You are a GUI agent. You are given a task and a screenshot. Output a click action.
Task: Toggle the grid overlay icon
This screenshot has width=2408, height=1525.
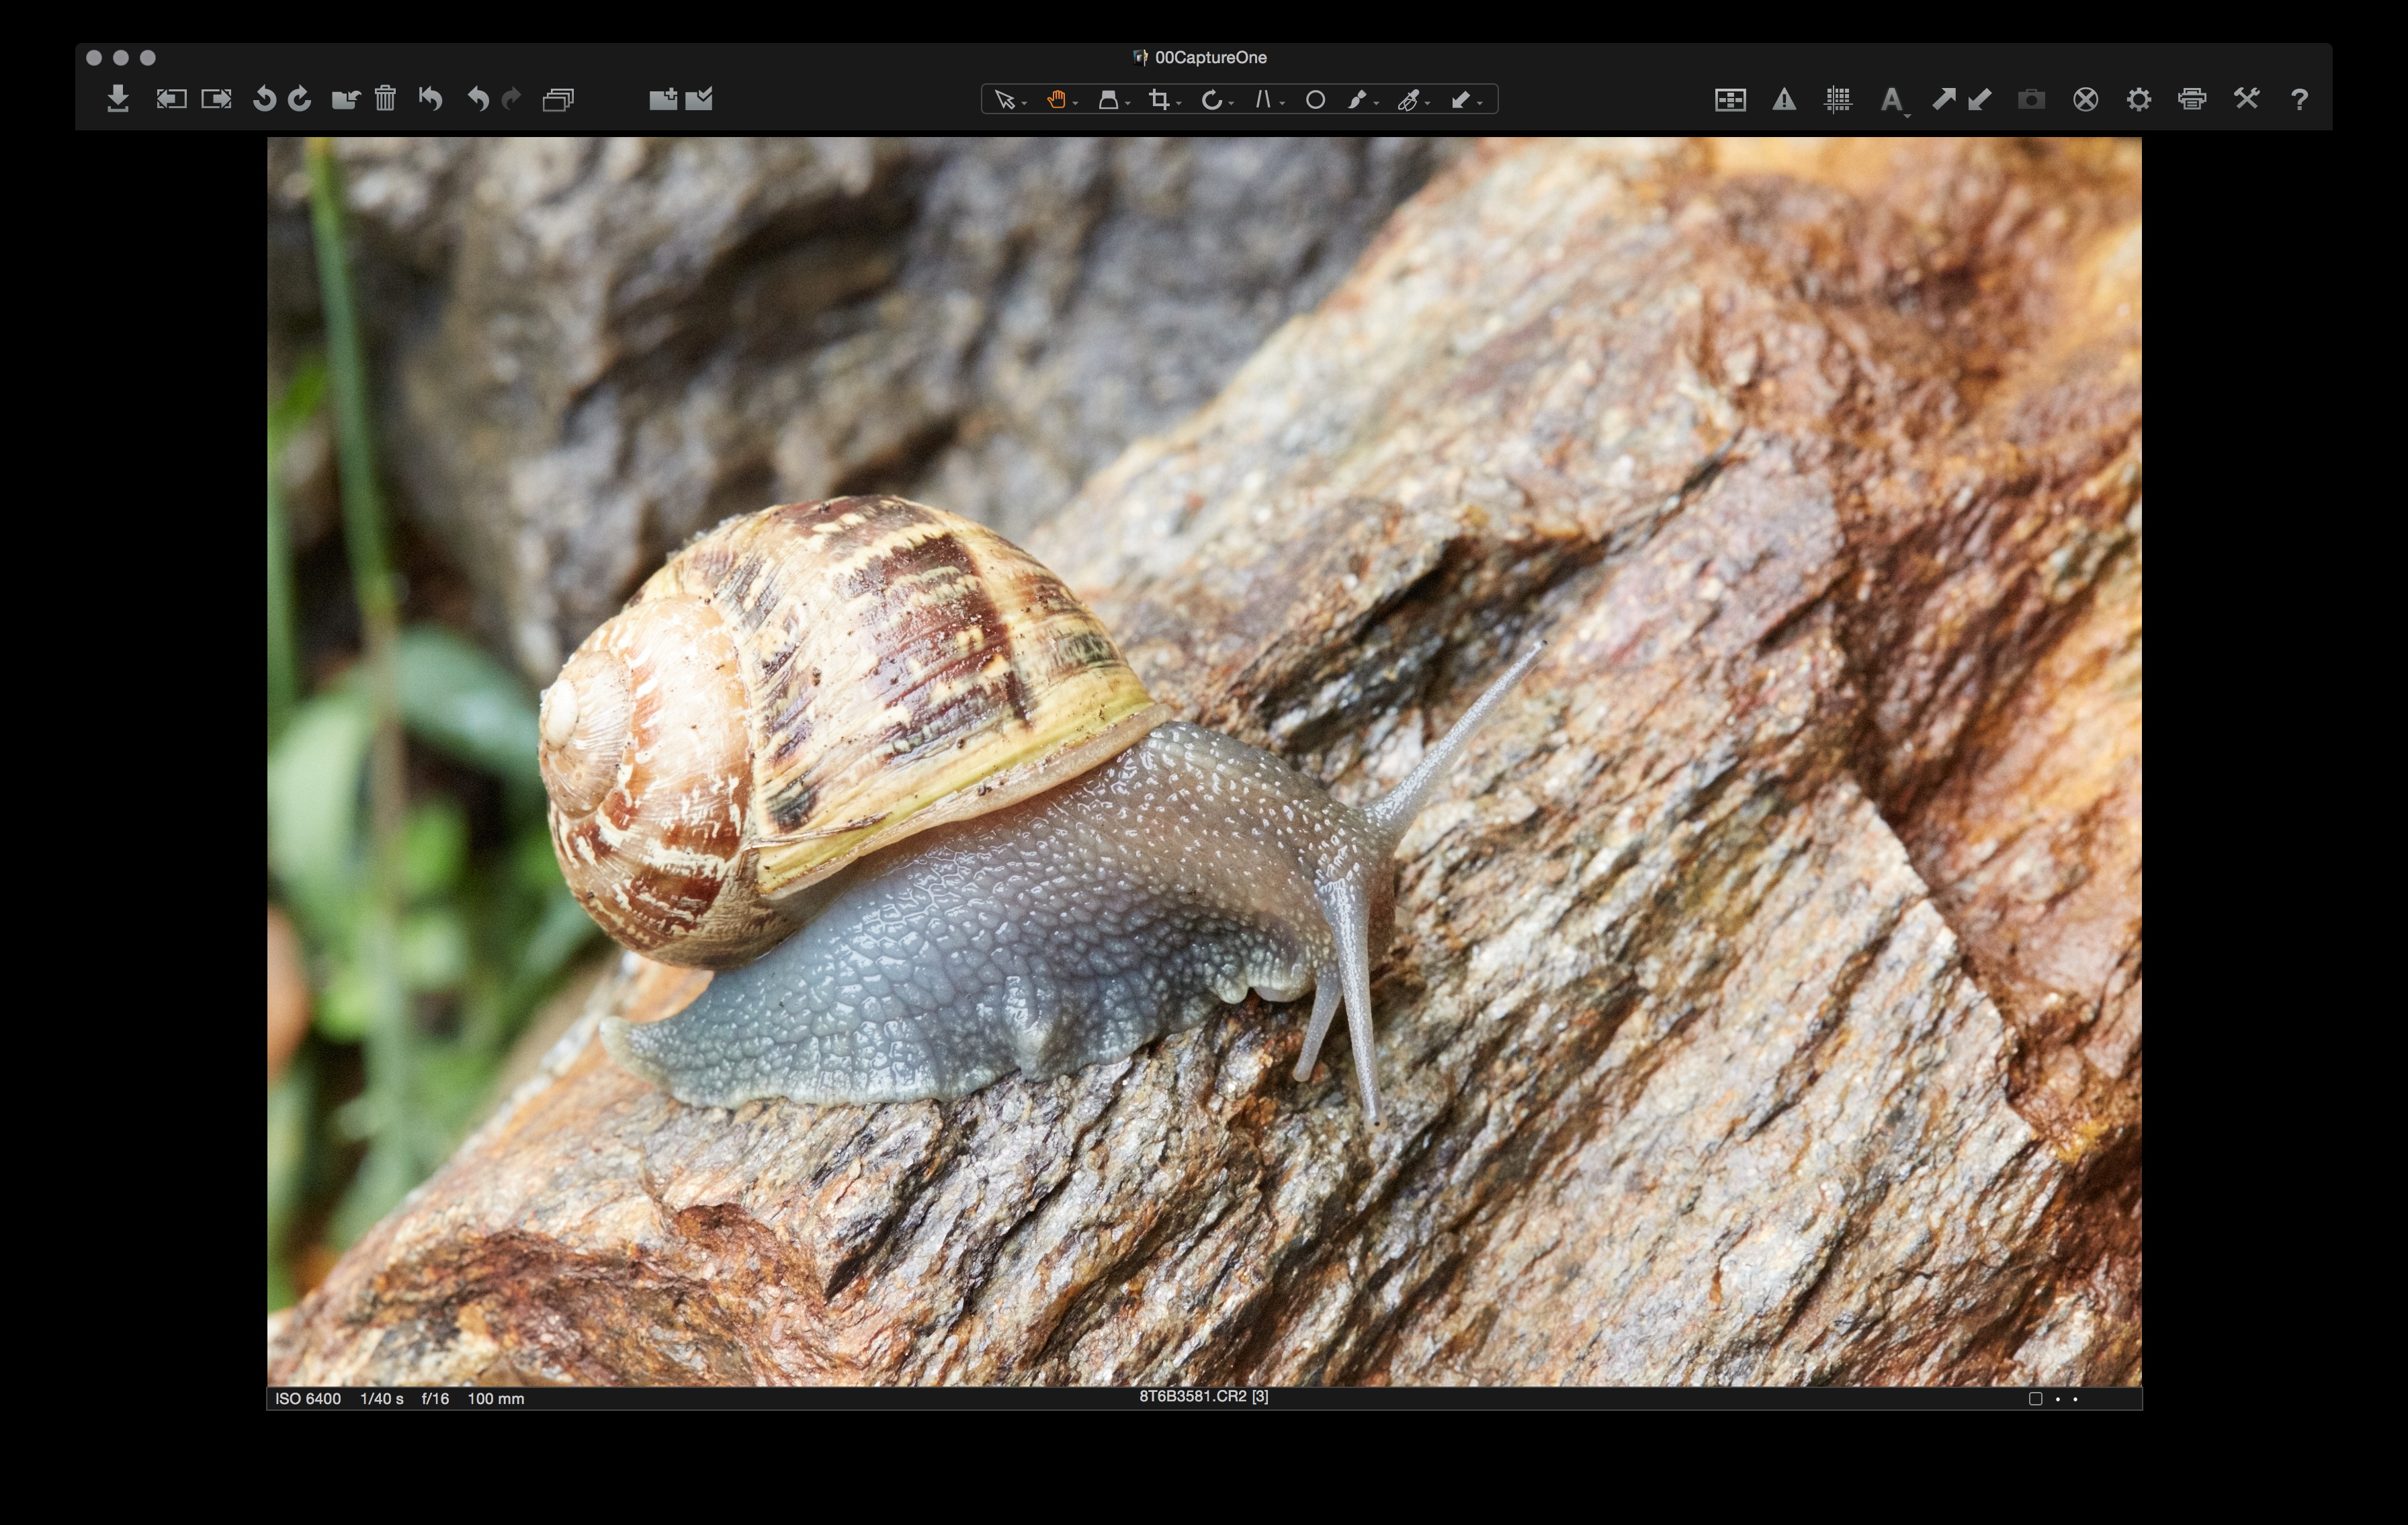[x=1837, y=100]
